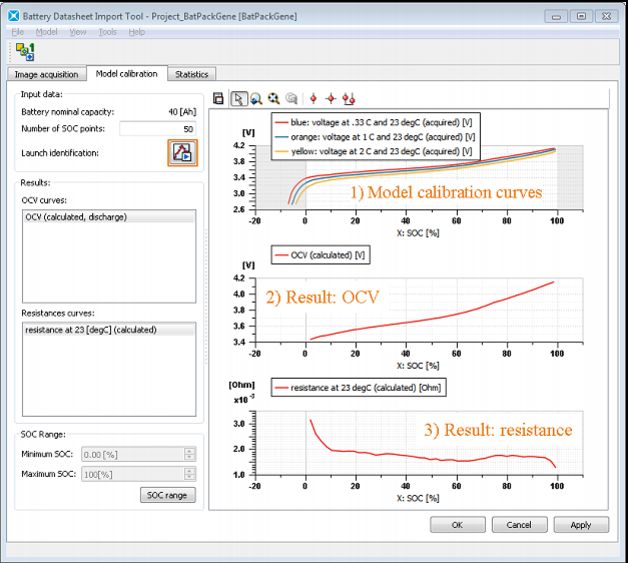This screenshot has height=563, width=628.
Task: Click the toolbar icon below File menu
Action: point(26,53)
